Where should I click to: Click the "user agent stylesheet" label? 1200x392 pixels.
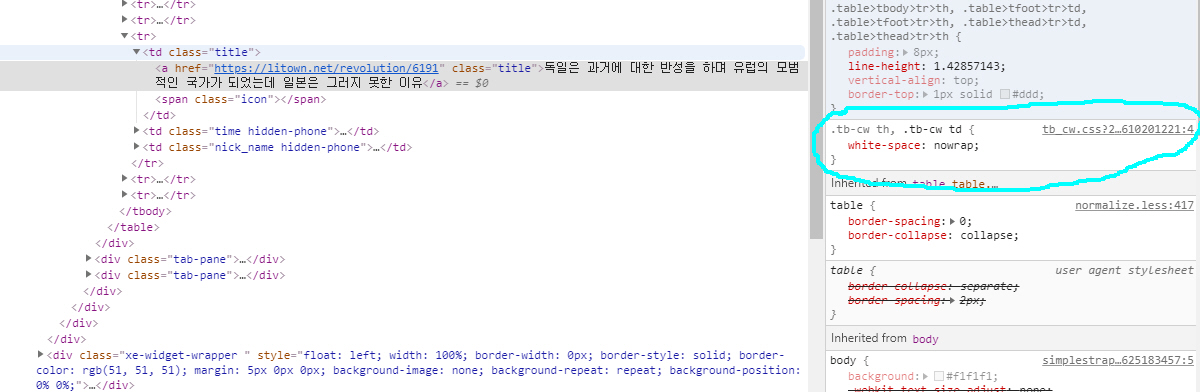point(1125,271)
